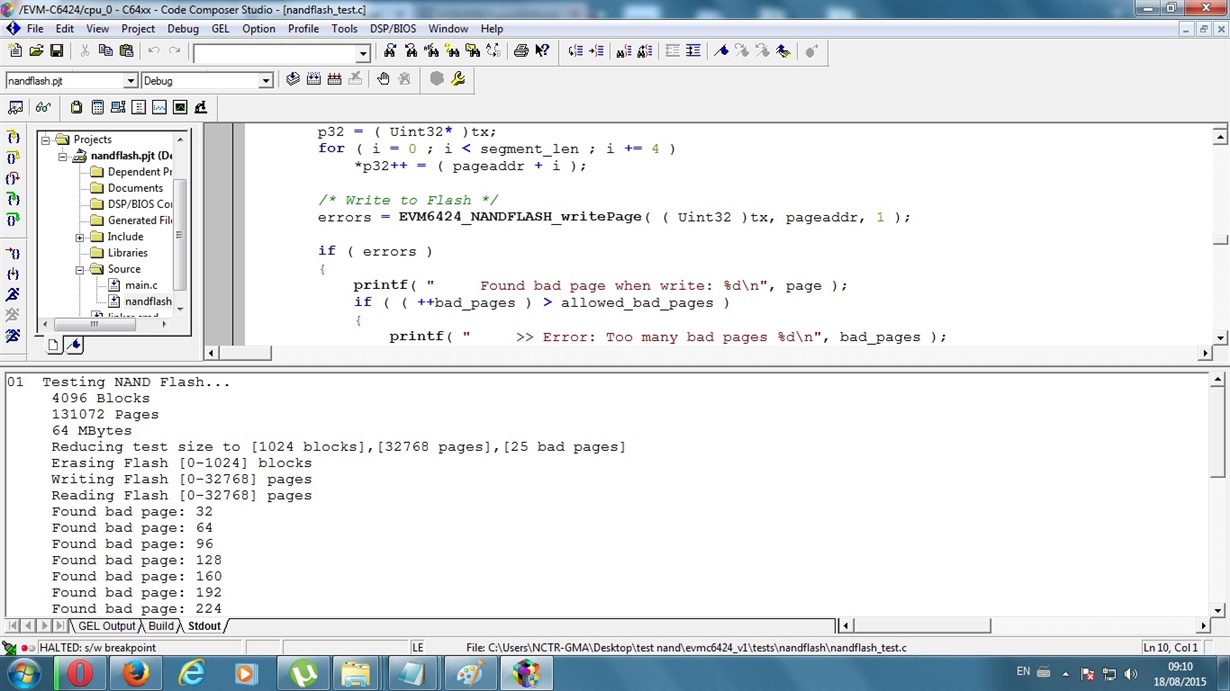
Task: Open the Profile menu
Action: click(x=303, y=29)
